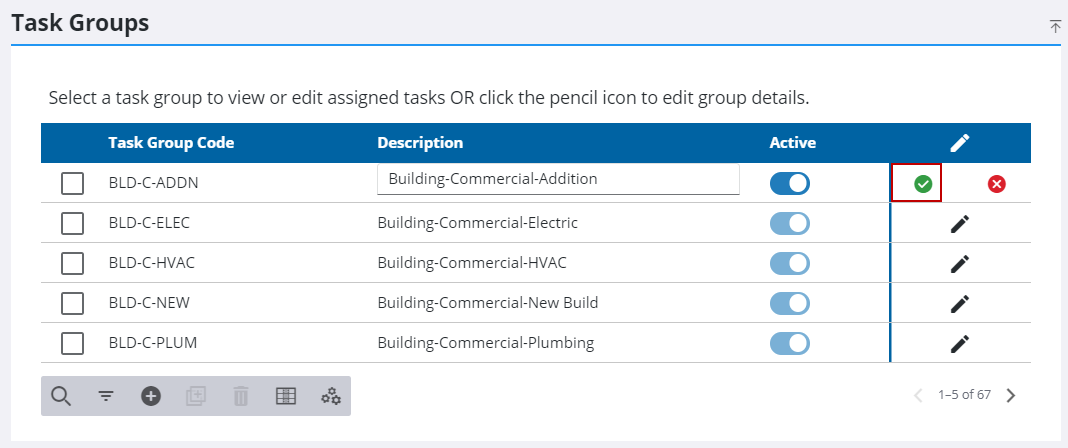Sort by the Description column header

pos(420,143)
